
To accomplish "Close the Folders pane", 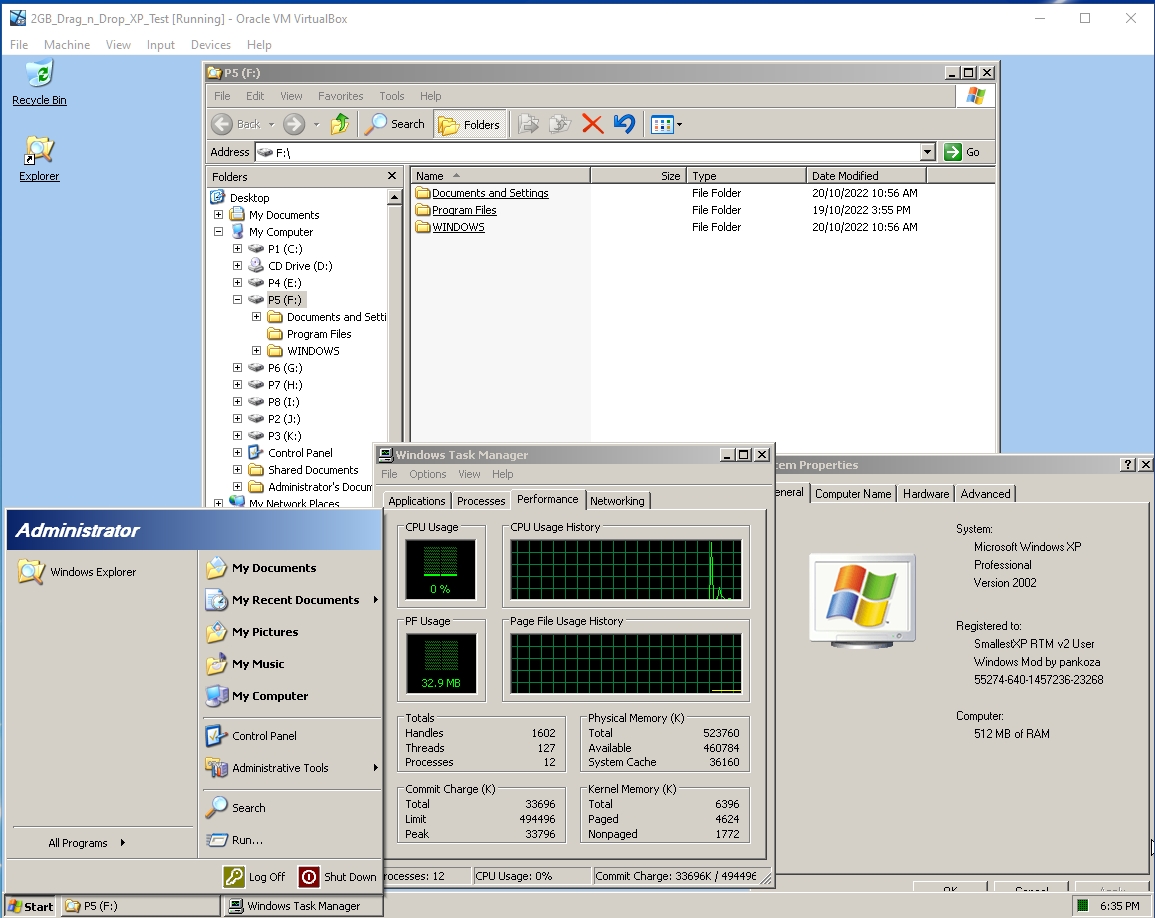I will tap(392, 175).
